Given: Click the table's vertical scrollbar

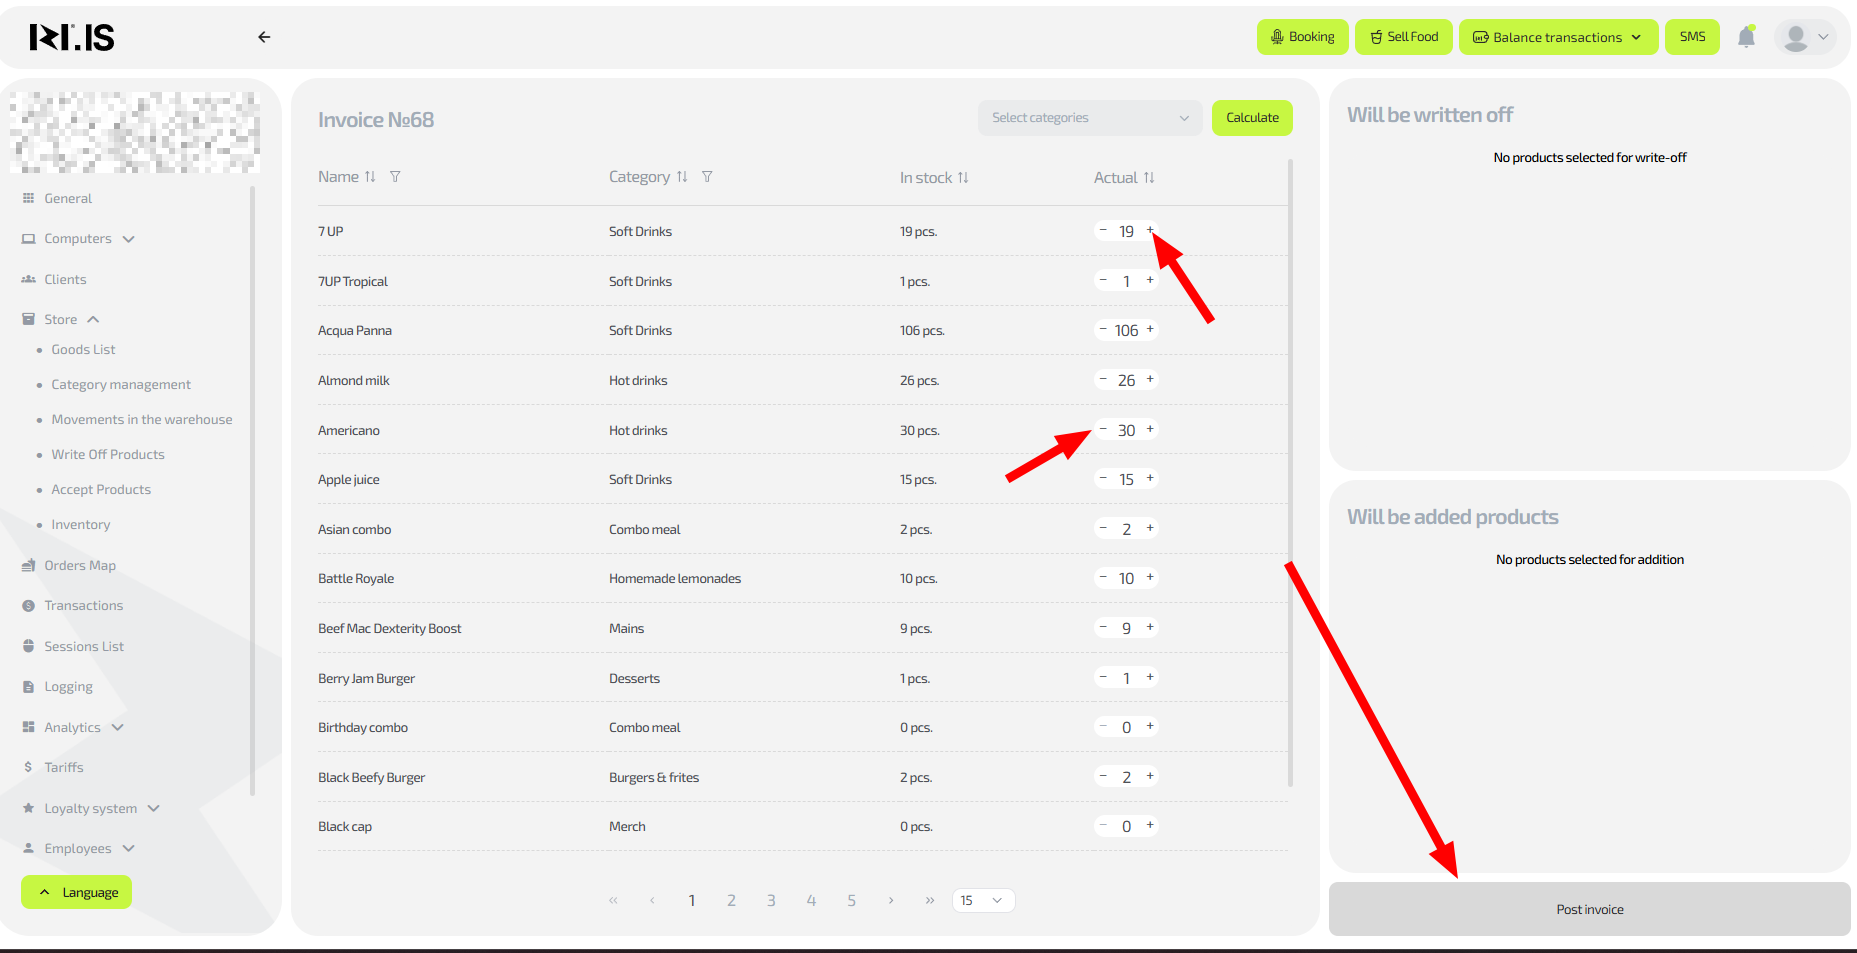Looking at the screenshot, I should pos(1290,470).
